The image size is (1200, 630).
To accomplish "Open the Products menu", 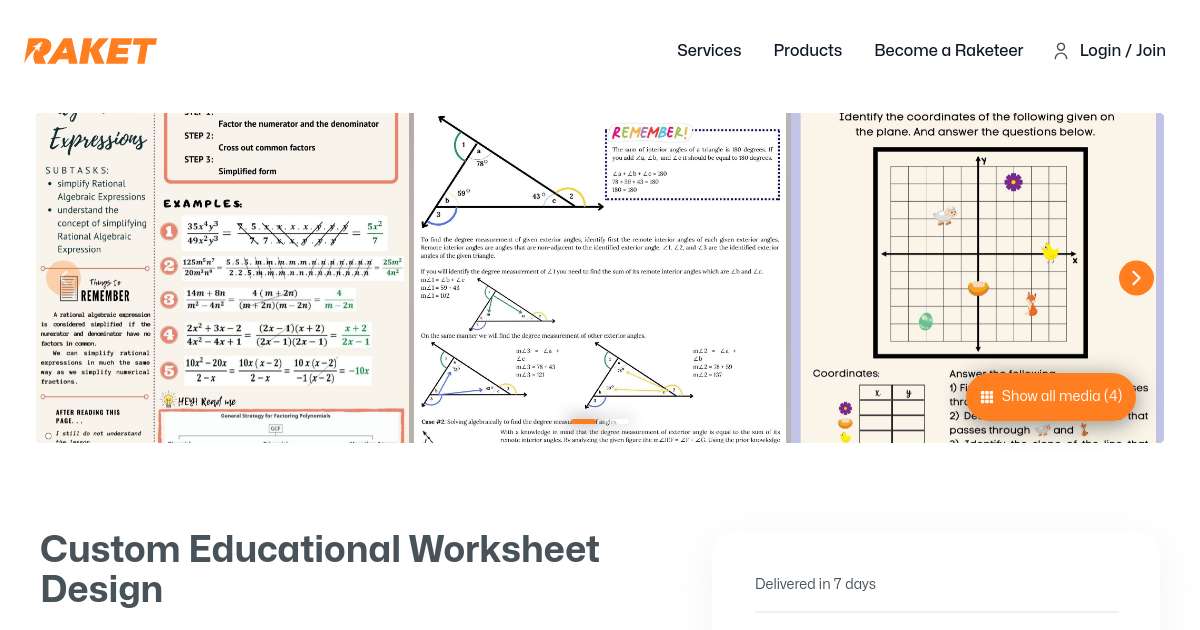I will tap(807, 51).
